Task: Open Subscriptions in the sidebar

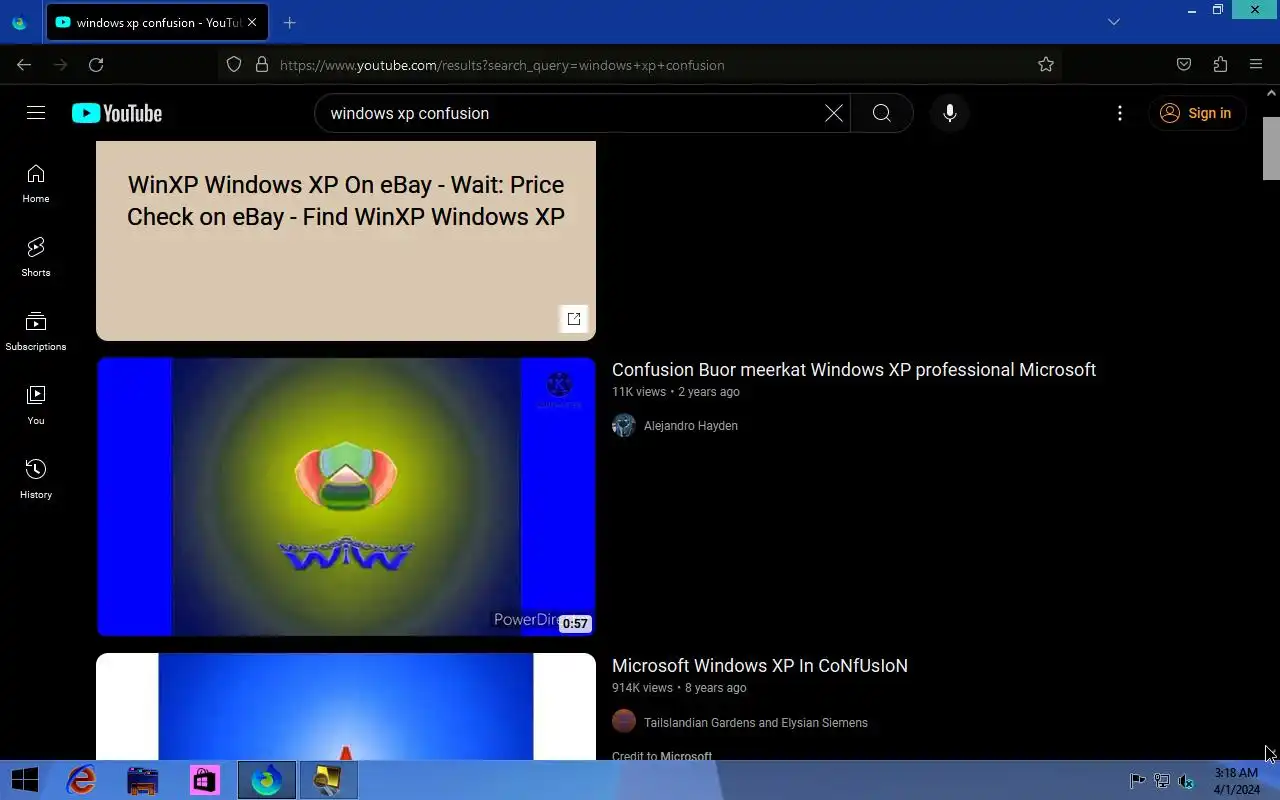Action: (36, 331)
